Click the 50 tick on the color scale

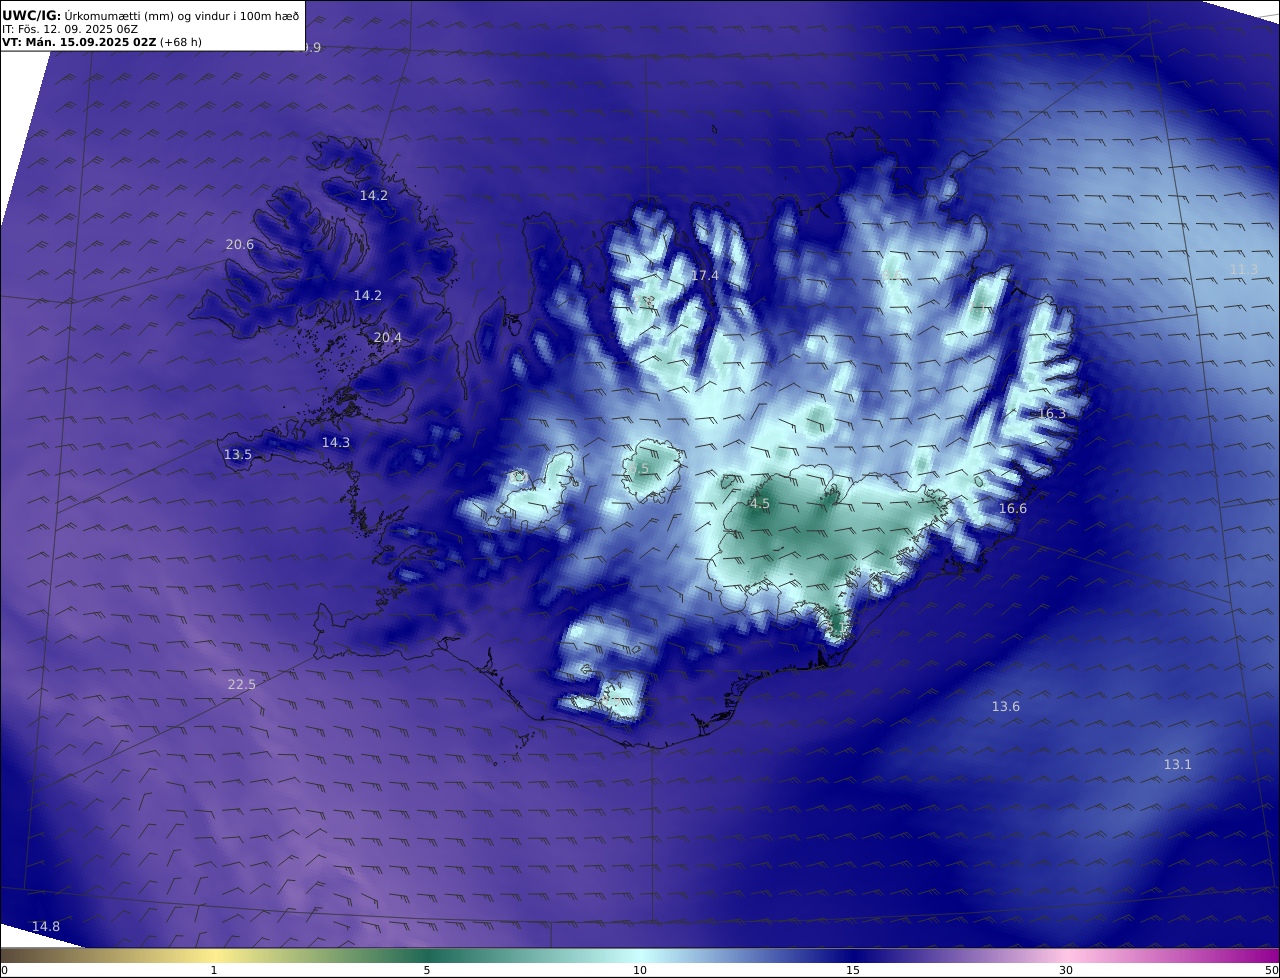1271,970
